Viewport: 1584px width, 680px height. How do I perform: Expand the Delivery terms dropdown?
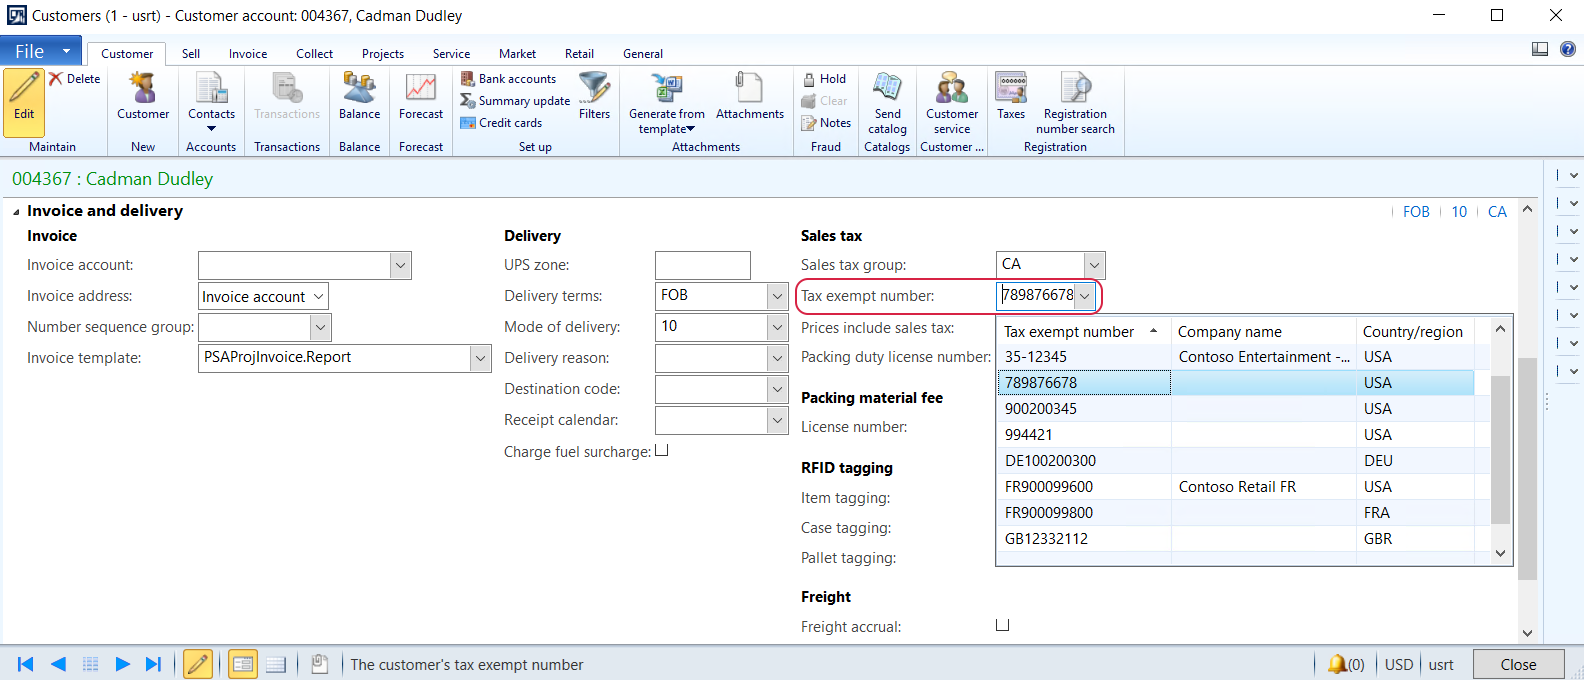(777, 296)
